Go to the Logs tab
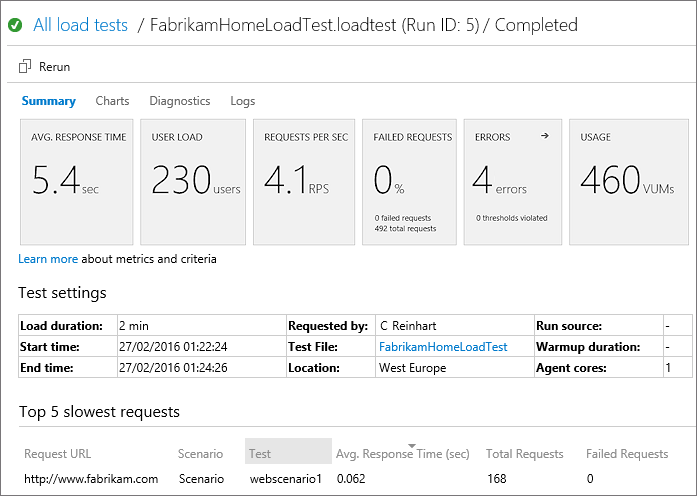Screen dimensions: 697x496 pos(242,101)
